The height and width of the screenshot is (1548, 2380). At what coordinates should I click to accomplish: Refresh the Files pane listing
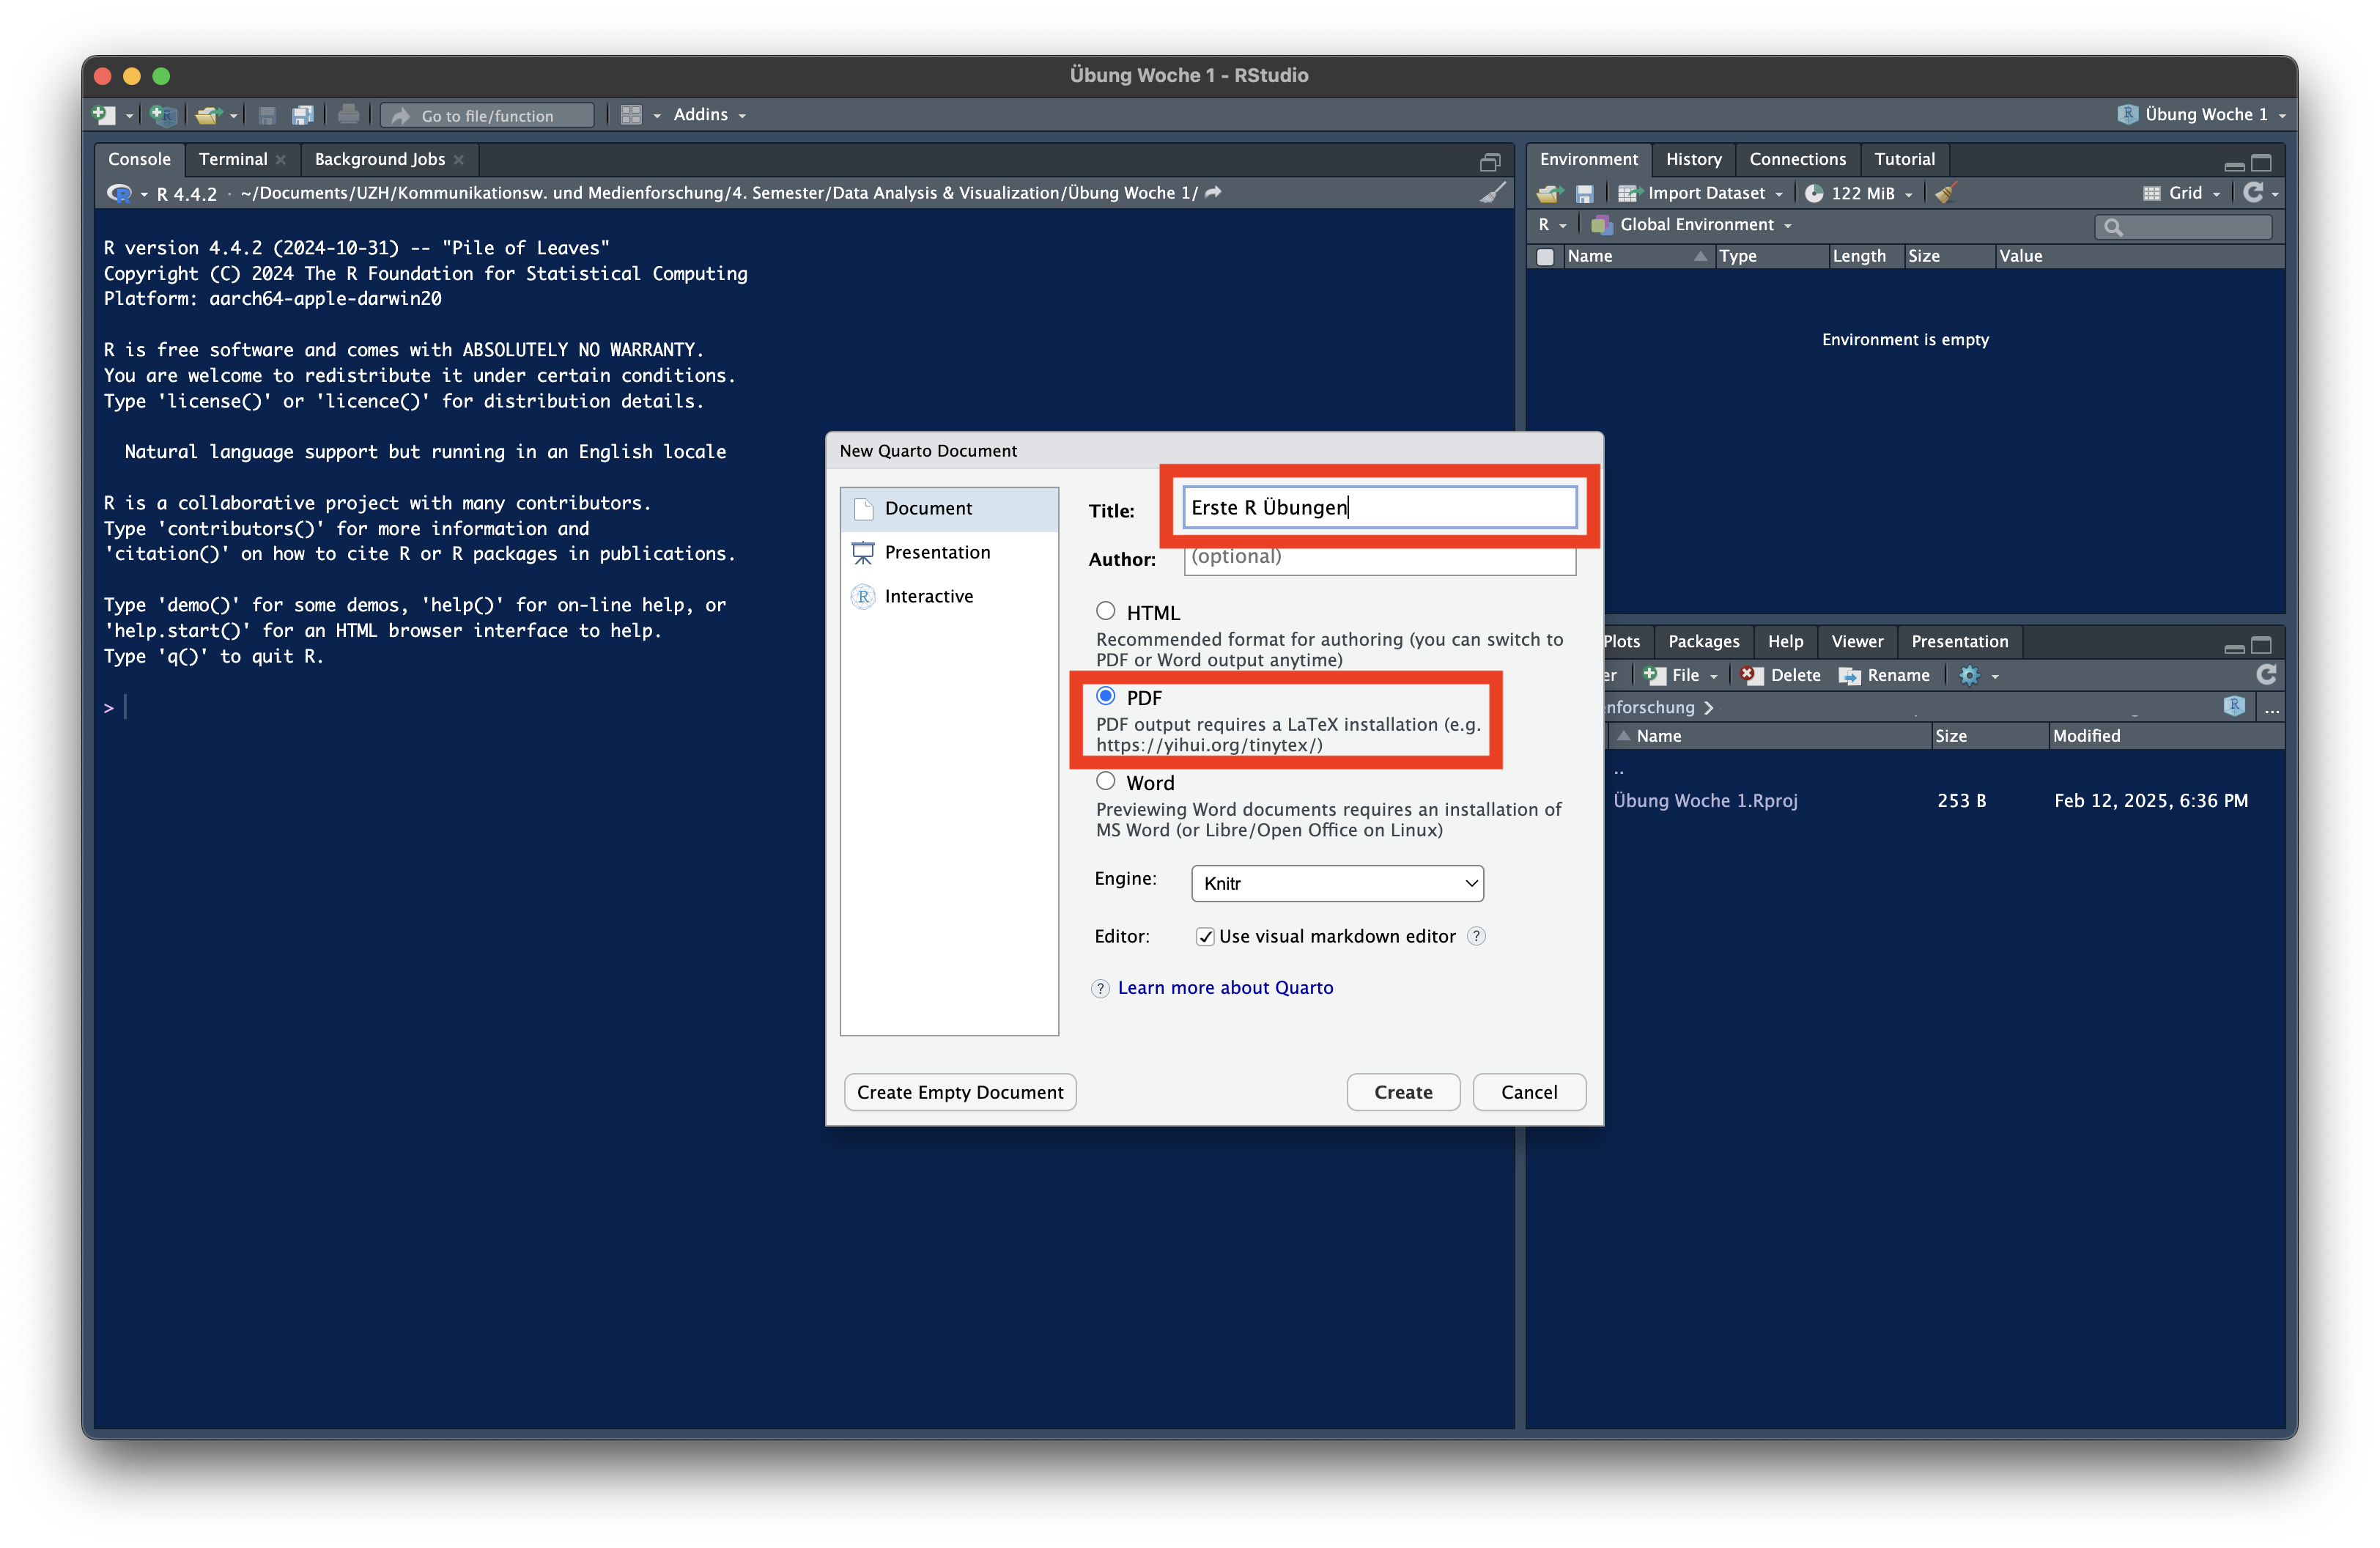click(2266, 675)
